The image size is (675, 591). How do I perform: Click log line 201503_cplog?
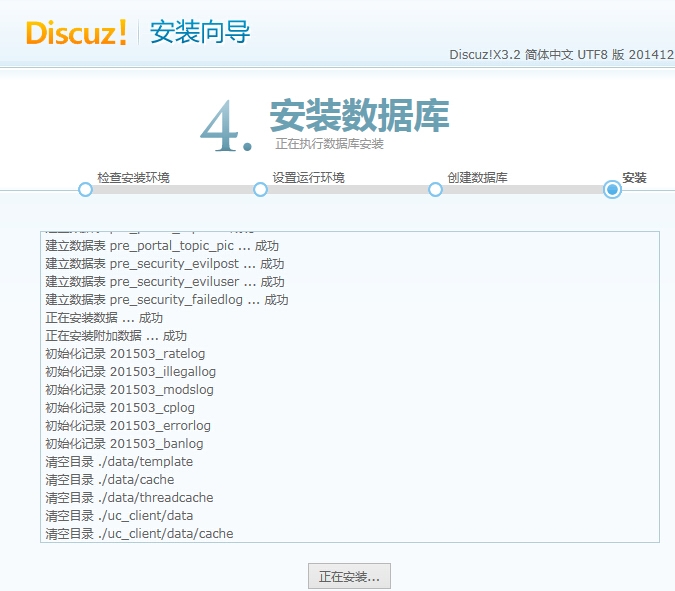click(120, 408)
